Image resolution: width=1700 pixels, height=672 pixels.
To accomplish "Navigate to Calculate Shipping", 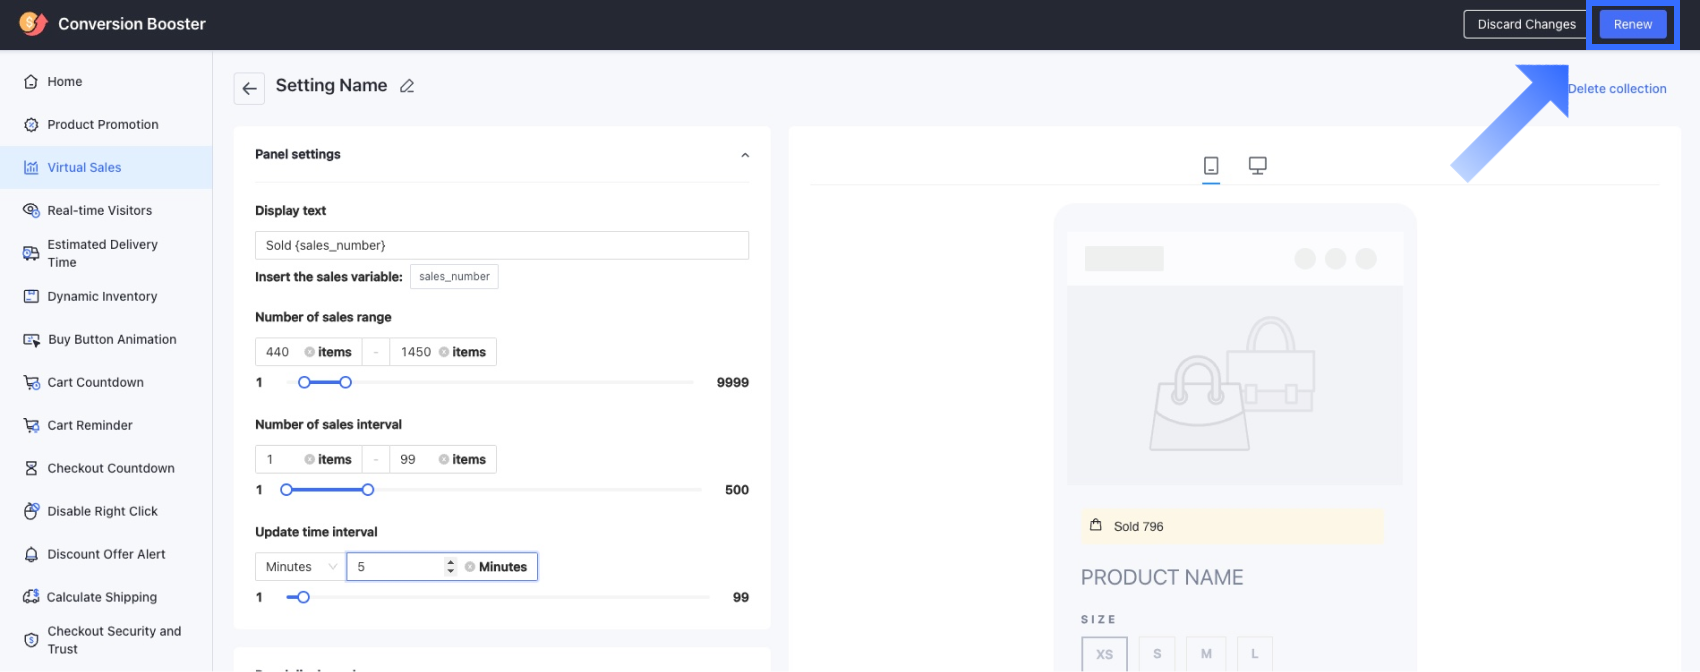I will coord(106,597).
